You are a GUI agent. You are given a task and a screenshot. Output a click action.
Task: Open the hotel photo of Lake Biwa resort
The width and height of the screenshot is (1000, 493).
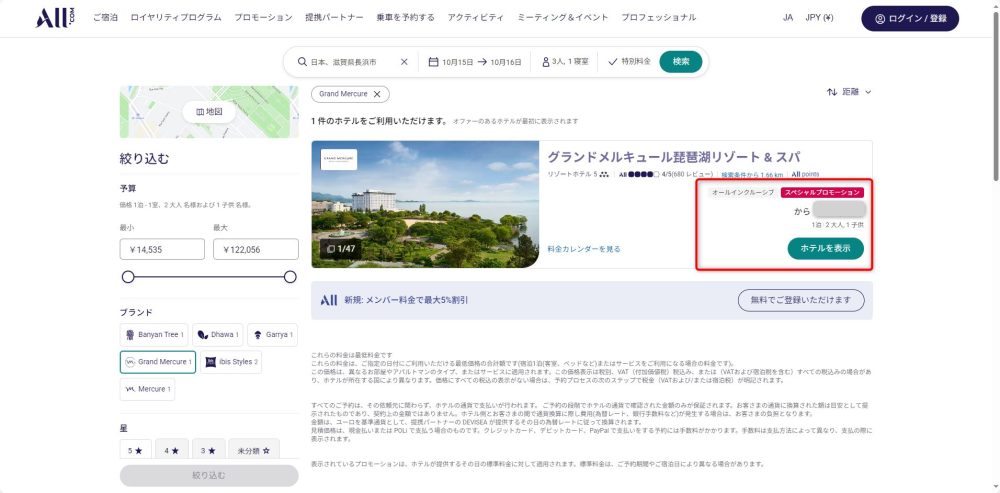click(x=425, y=204)
